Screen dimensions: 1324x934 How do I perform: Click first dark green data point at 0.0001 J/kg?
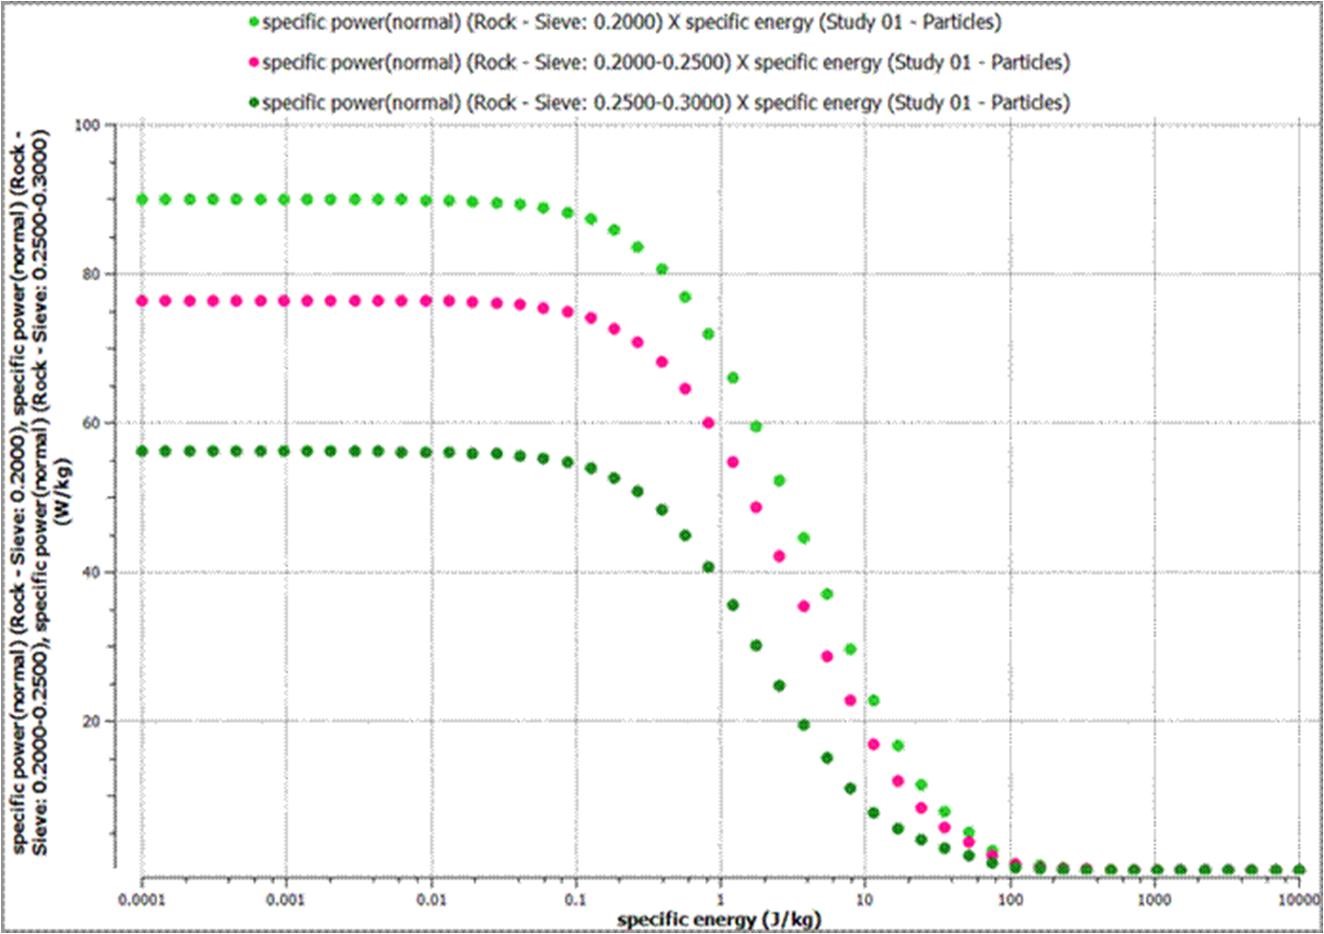tap(142, 451)
